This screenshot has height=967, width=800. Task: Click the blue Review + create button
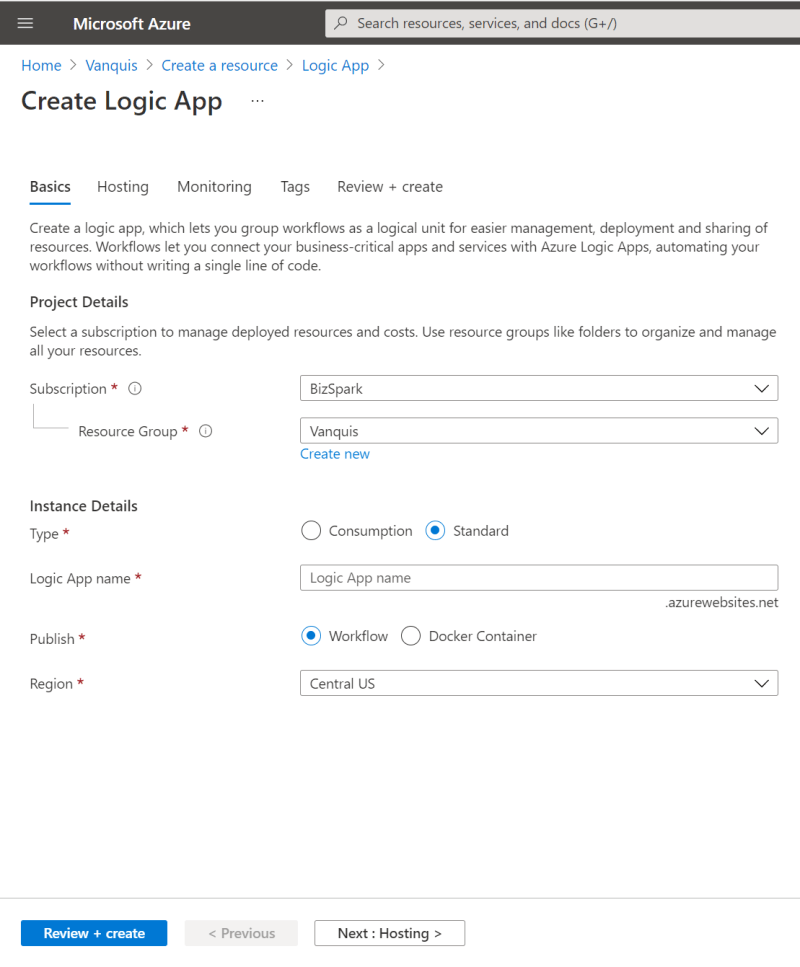94,933
